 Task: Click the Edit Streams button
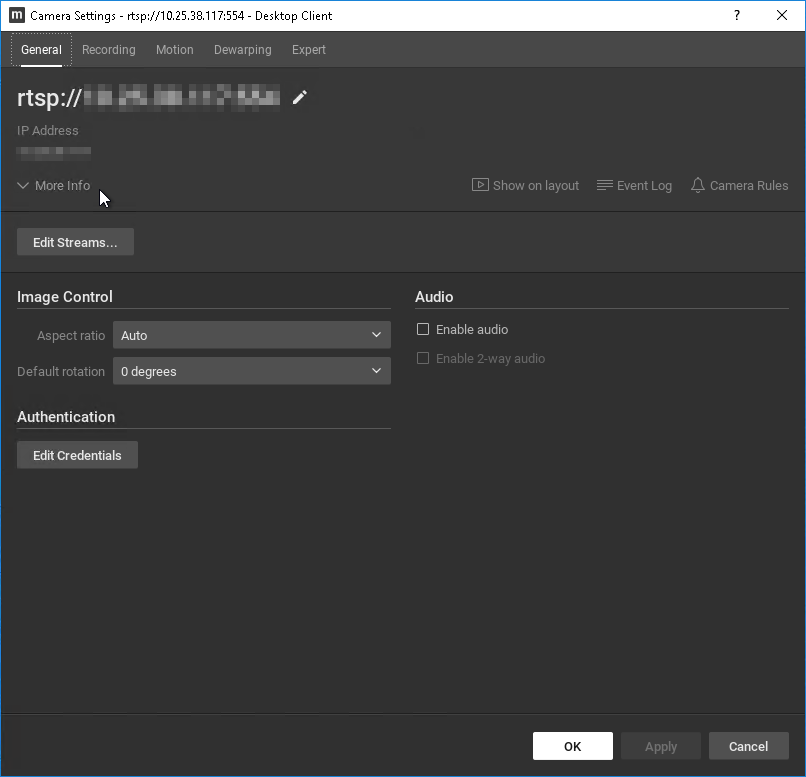click(x=75, y=242)
